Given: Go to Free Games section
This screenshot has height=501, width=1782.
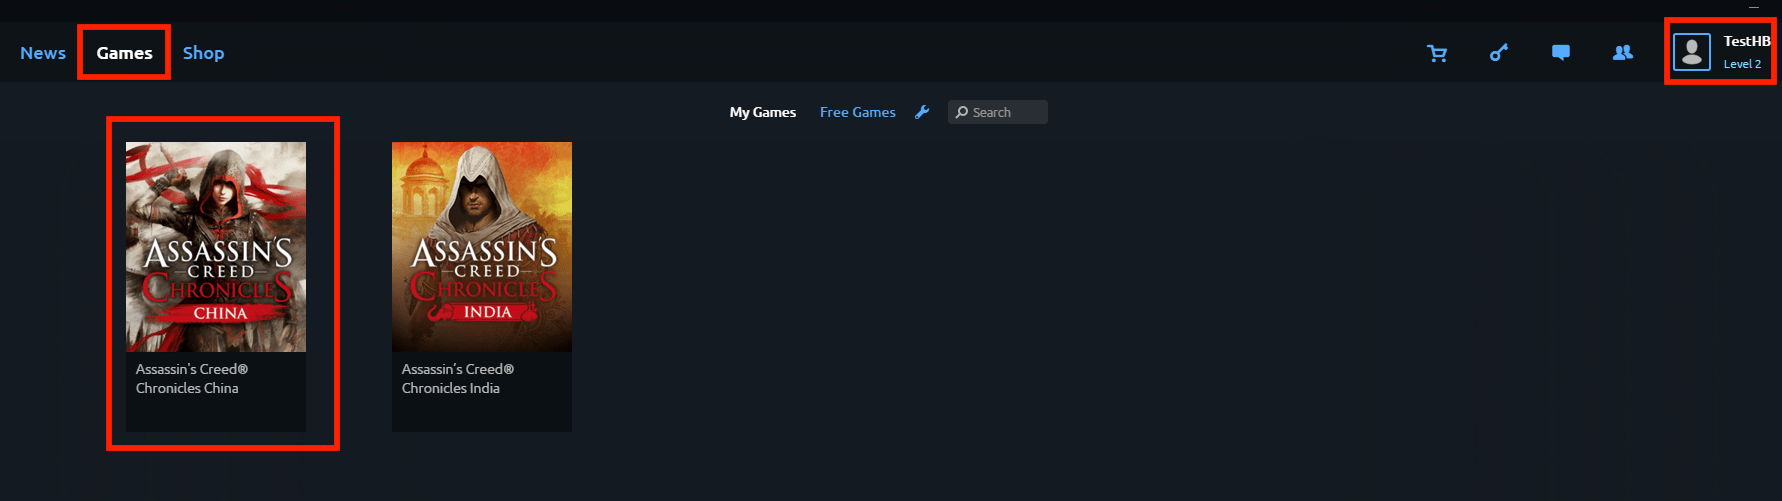Looking at the screenshot, I should click(858, 112).
